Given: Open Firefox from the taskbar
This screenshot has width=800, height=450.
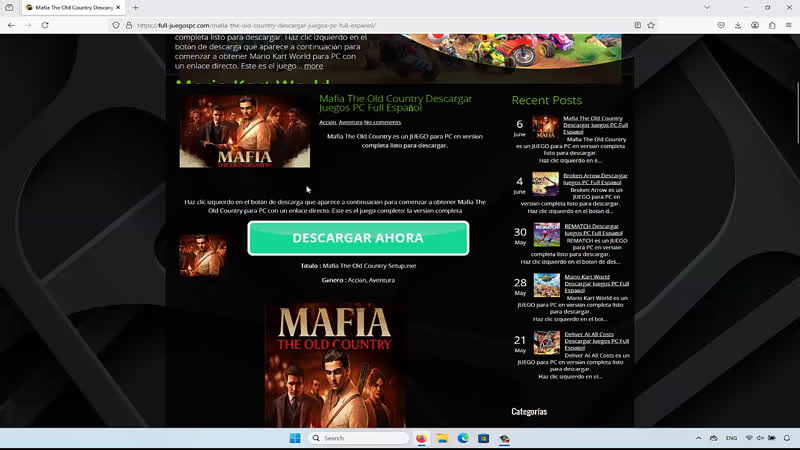Looking at the screenshot, I should pyautogui.click(x=421, y=438).
